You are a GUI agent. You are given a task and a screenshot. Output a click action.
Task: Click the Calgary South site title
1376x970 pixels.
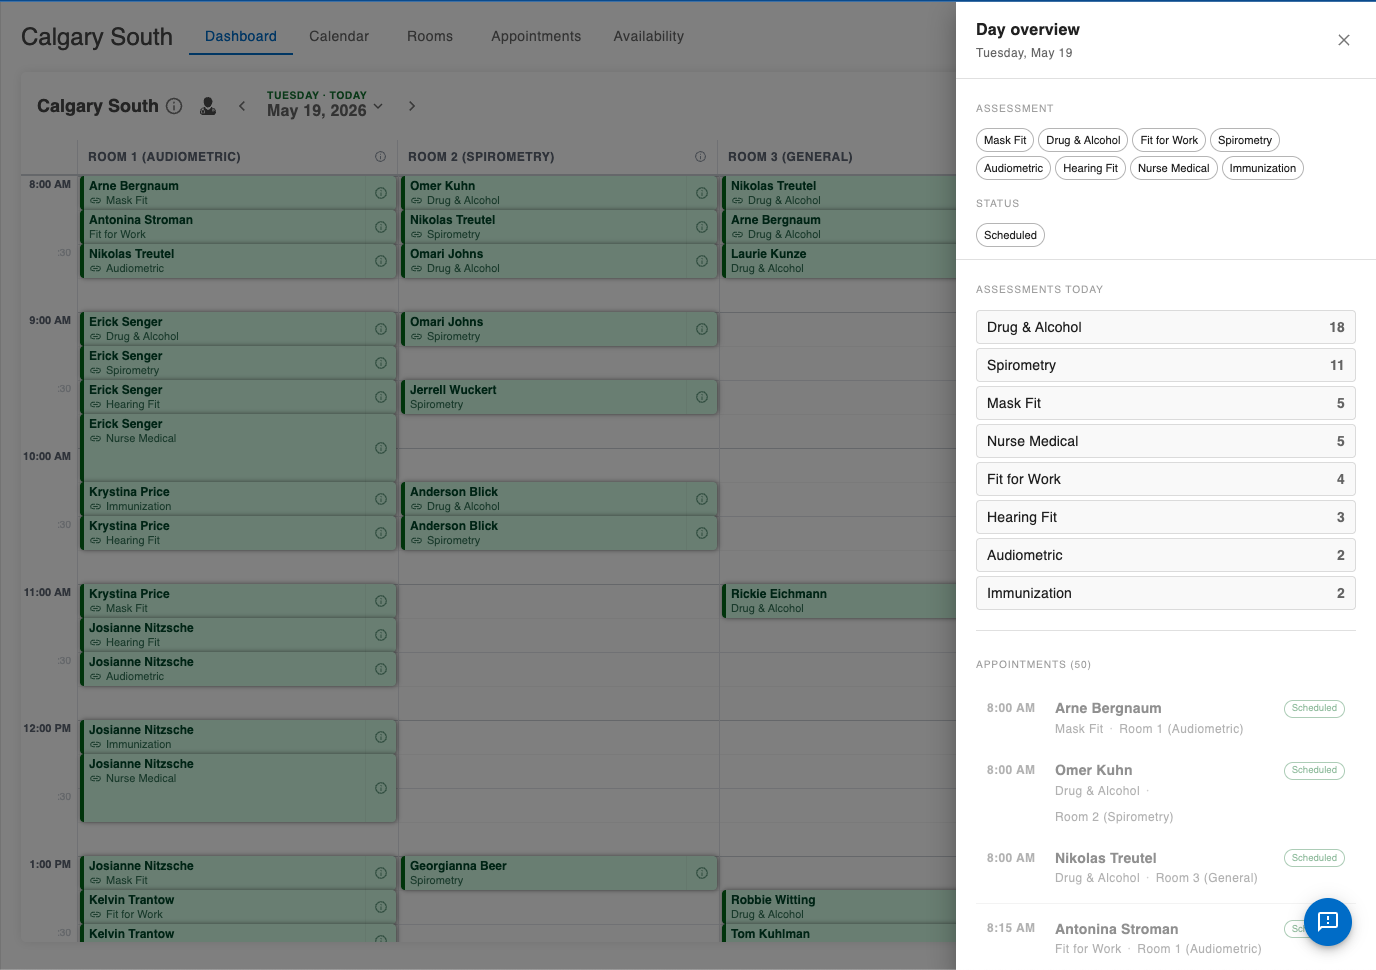pos(97,37)
